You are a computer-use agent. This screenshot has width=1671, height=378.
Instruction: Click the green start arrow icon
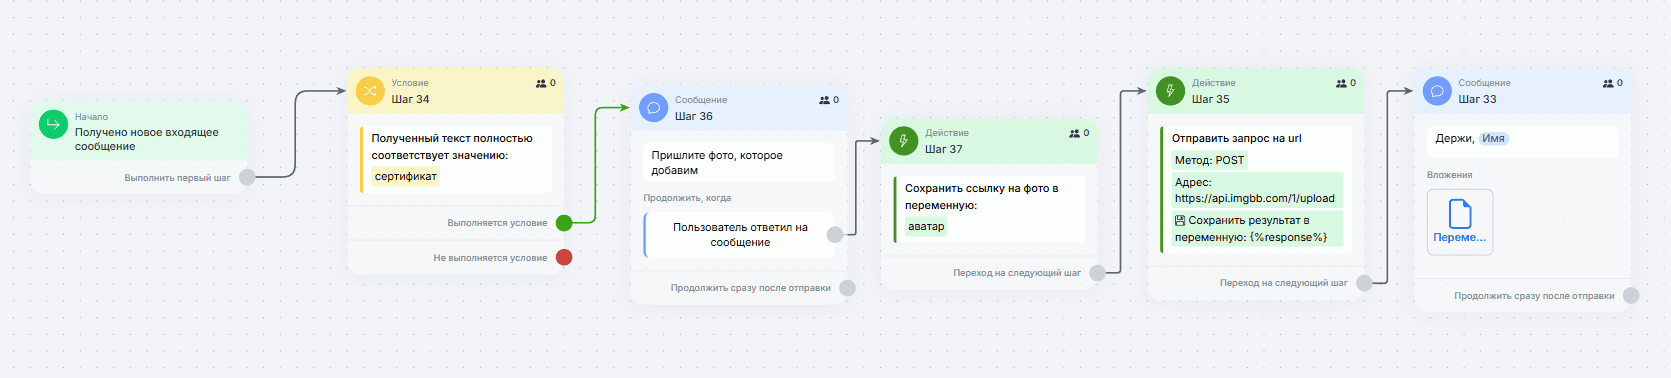click(x=53, y=124)
